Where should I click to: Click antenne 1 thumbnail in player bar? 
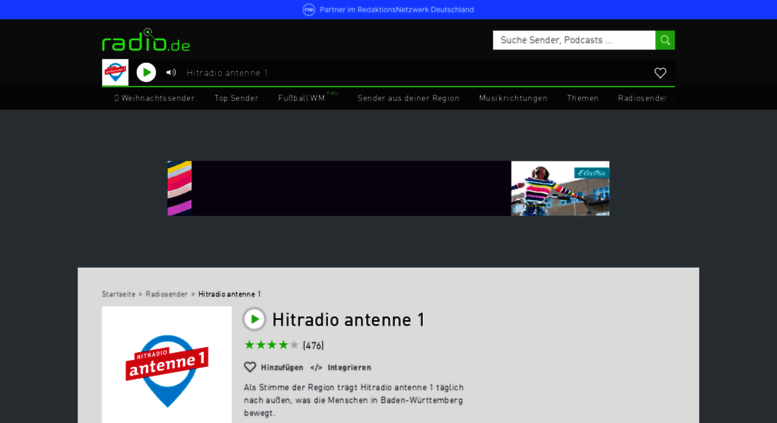(115, 72)
